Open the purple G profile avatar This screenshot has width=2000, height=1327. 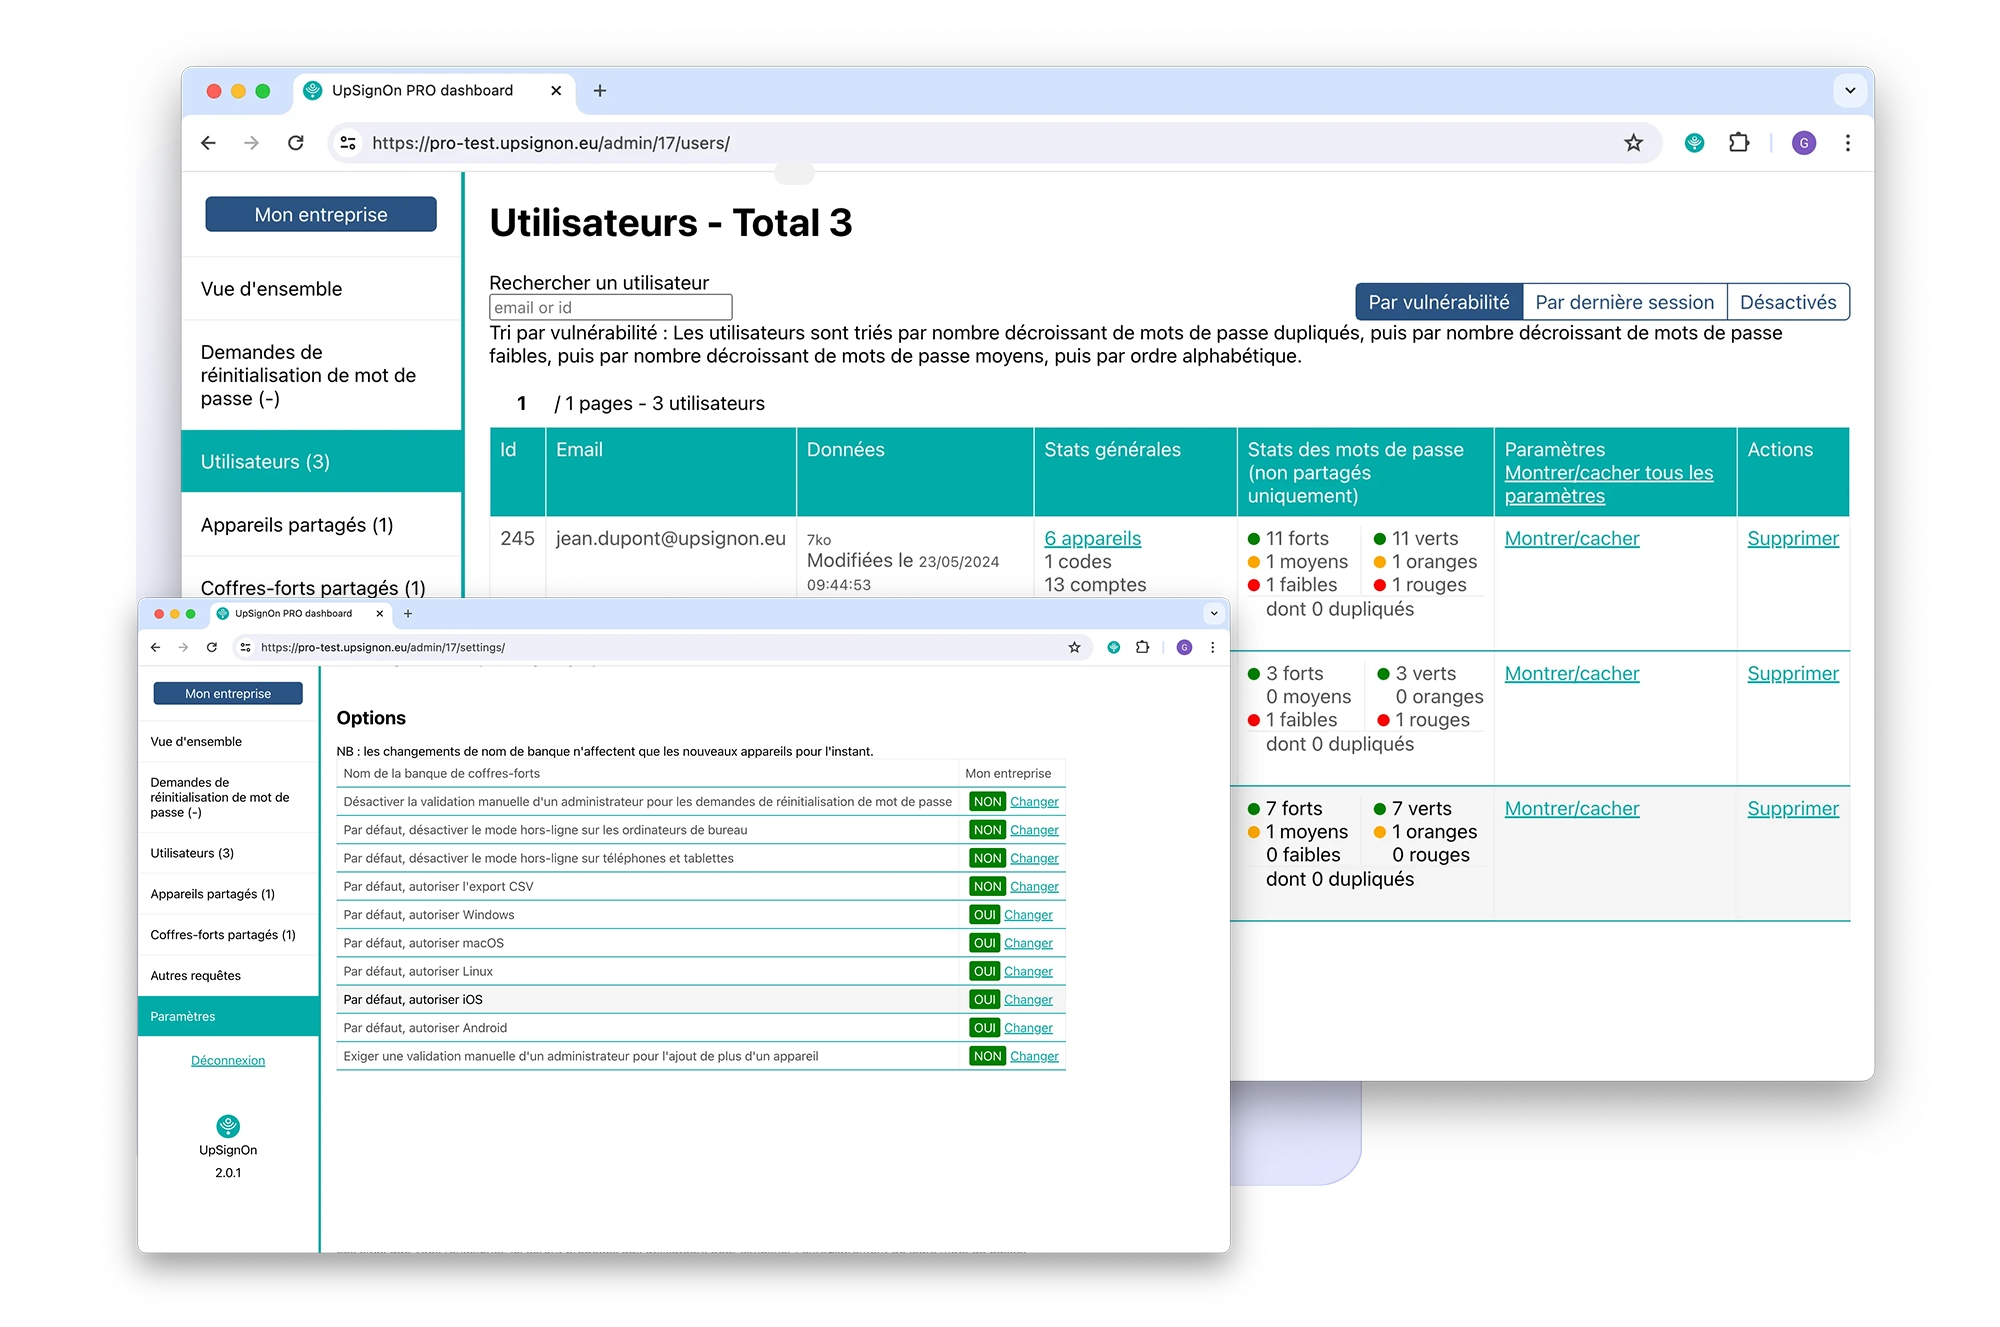(1805, 143)
